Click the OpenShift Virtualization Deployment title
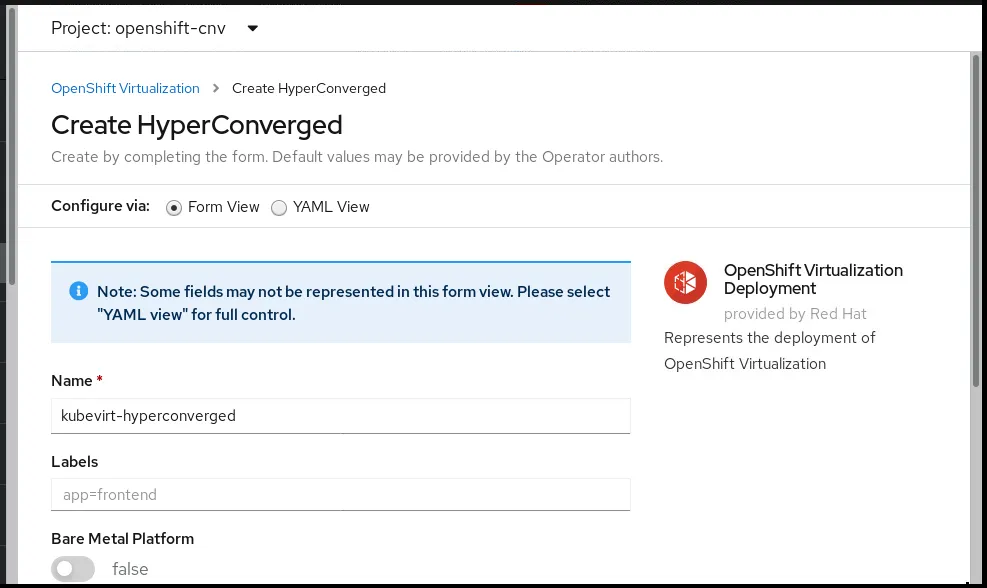This screenshot has height=588, width=987. 813,279
